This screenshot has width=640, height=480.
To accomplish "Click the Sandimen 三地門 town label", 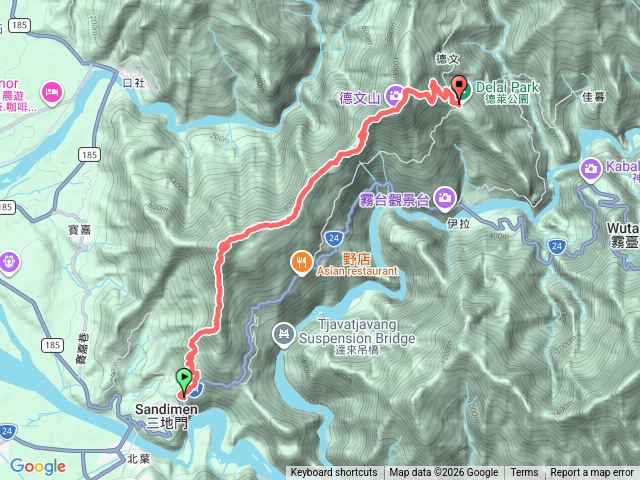I will pos(167,416).
